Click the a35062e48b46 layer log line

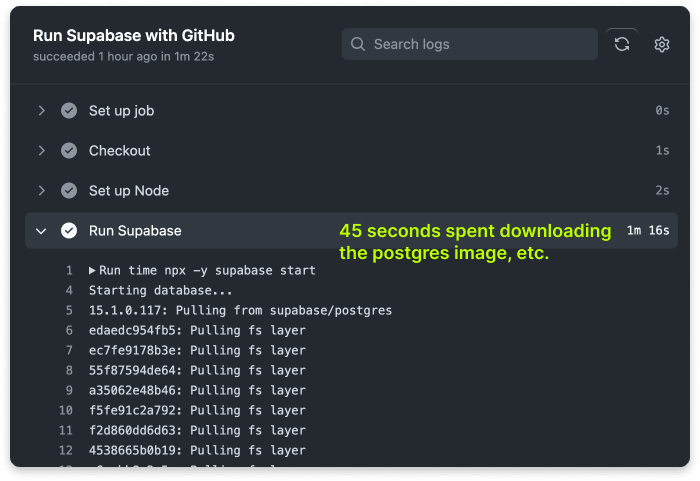coord(197,390)
